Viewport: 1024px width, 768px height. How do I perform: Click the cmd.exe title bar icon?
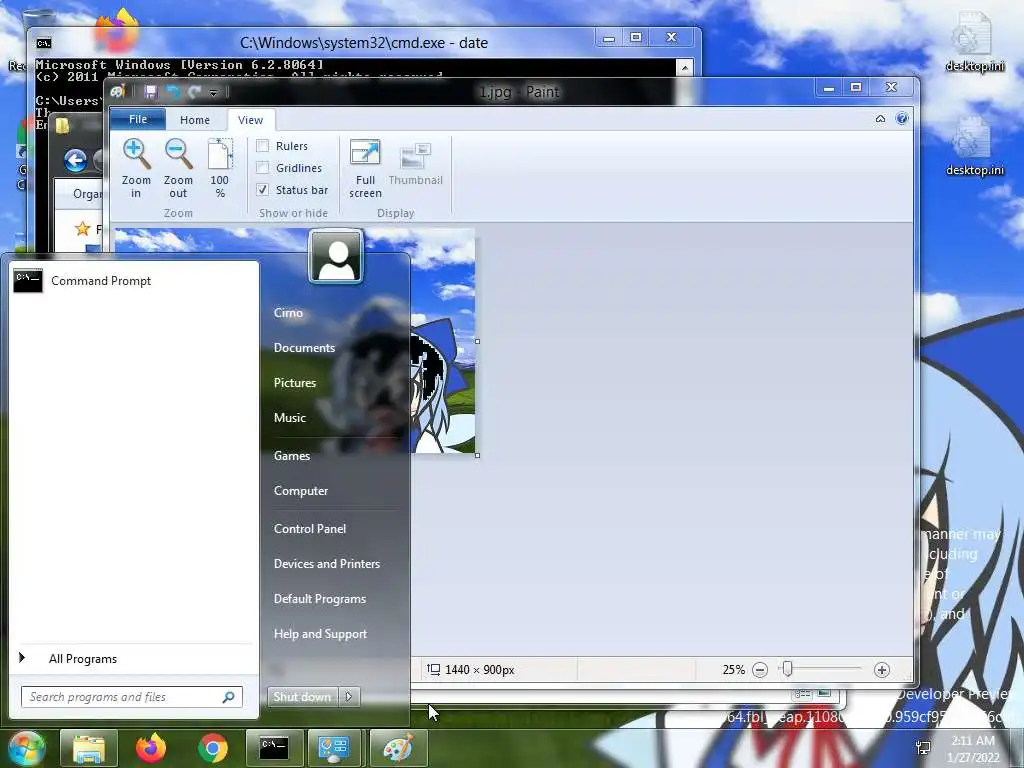44,43
